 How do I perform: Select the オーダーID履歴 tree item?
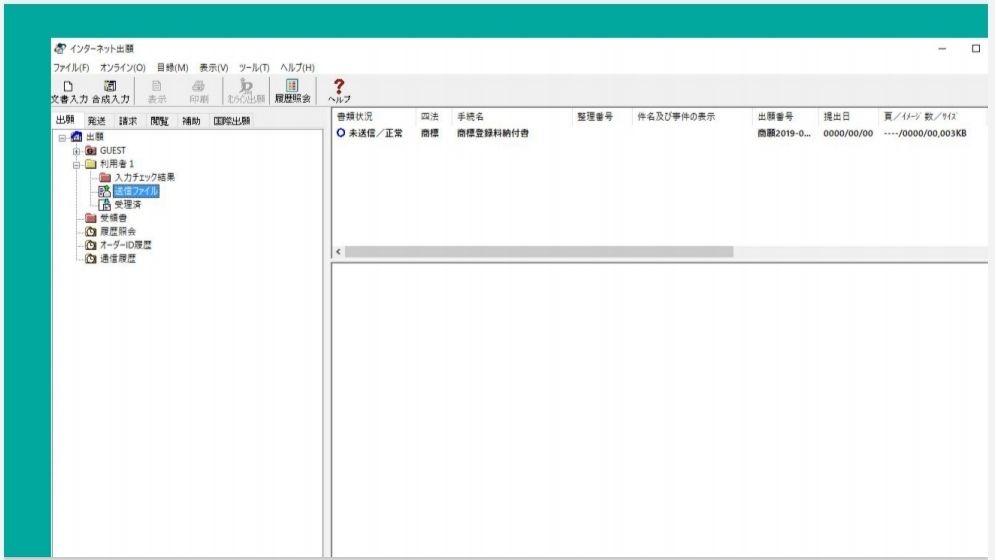tap(125, 245)
